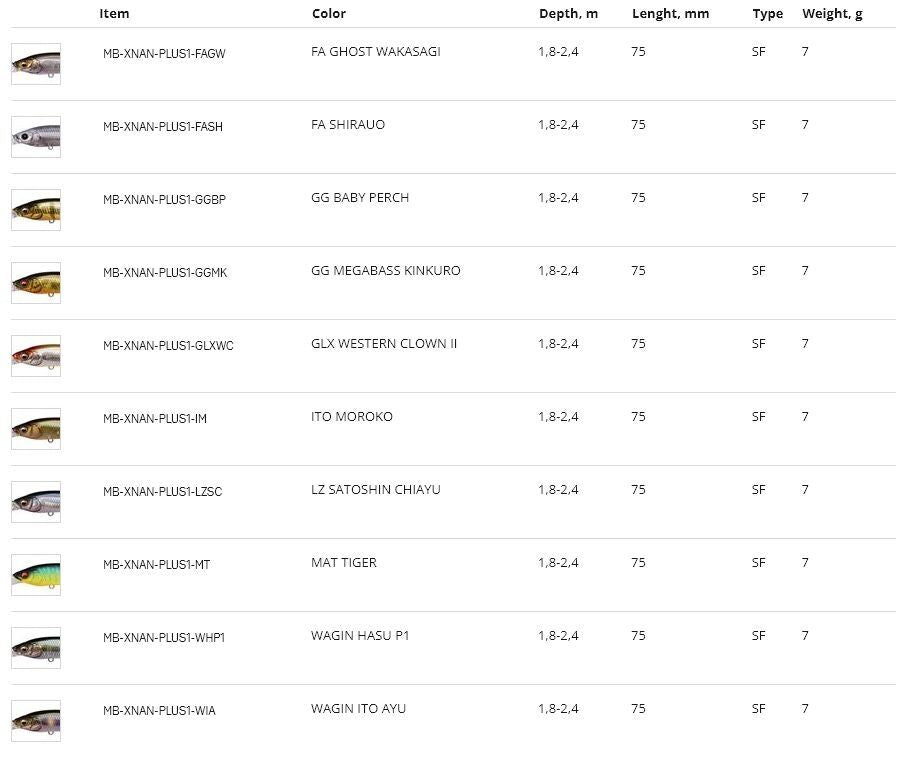Image resolution: width=916 pixels, height=768 pixels.
Task: Select the GG Baby Perch lure picture
Action: coord(36,210)
